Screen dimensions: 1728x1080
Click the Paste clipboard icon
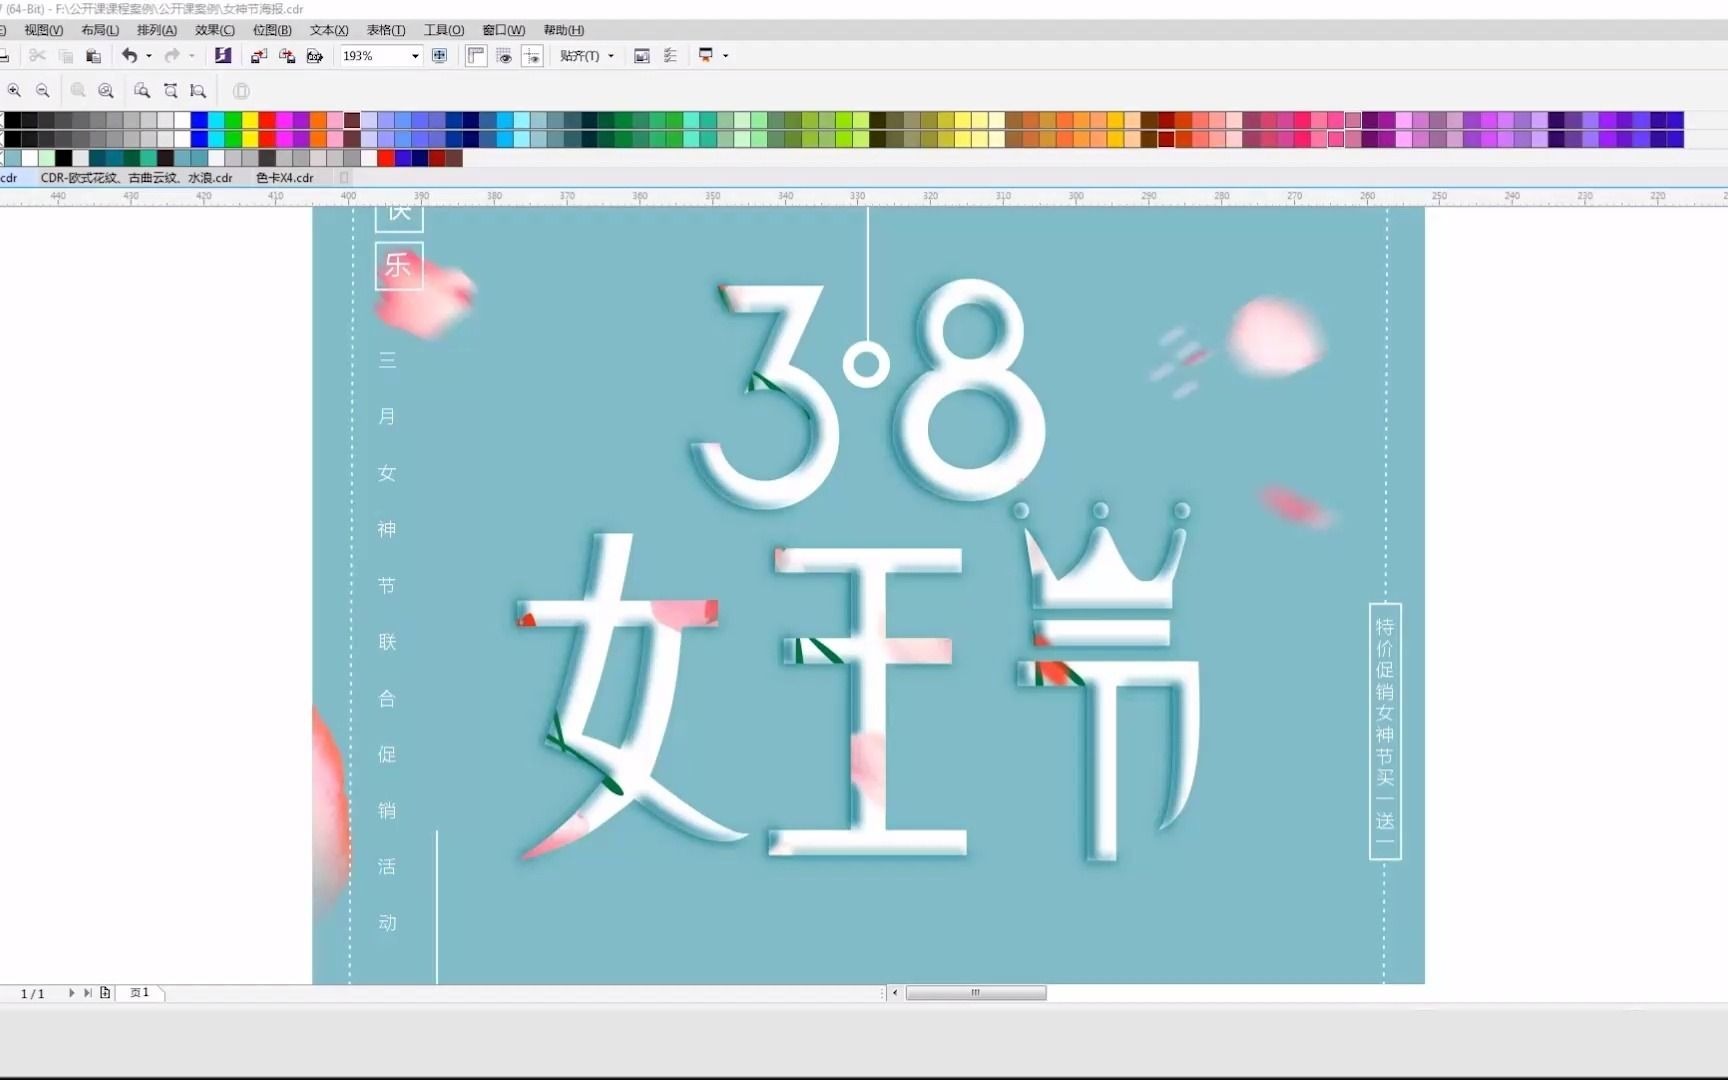pos(93,56)
